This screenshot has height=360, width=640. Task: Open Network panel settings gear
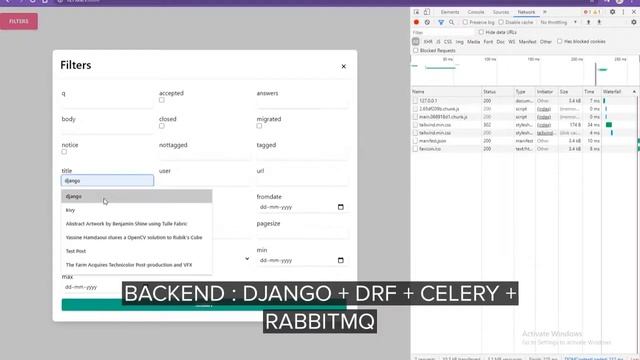pos(633,22)
